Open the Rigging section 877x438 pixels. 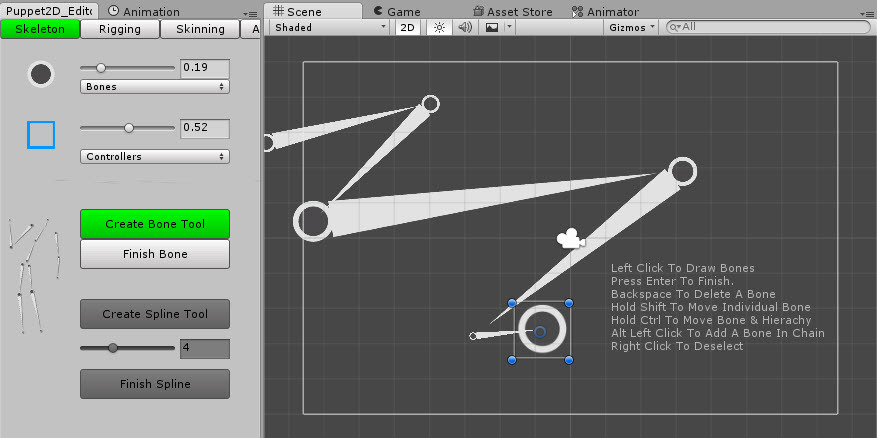[x=120, y=29]
